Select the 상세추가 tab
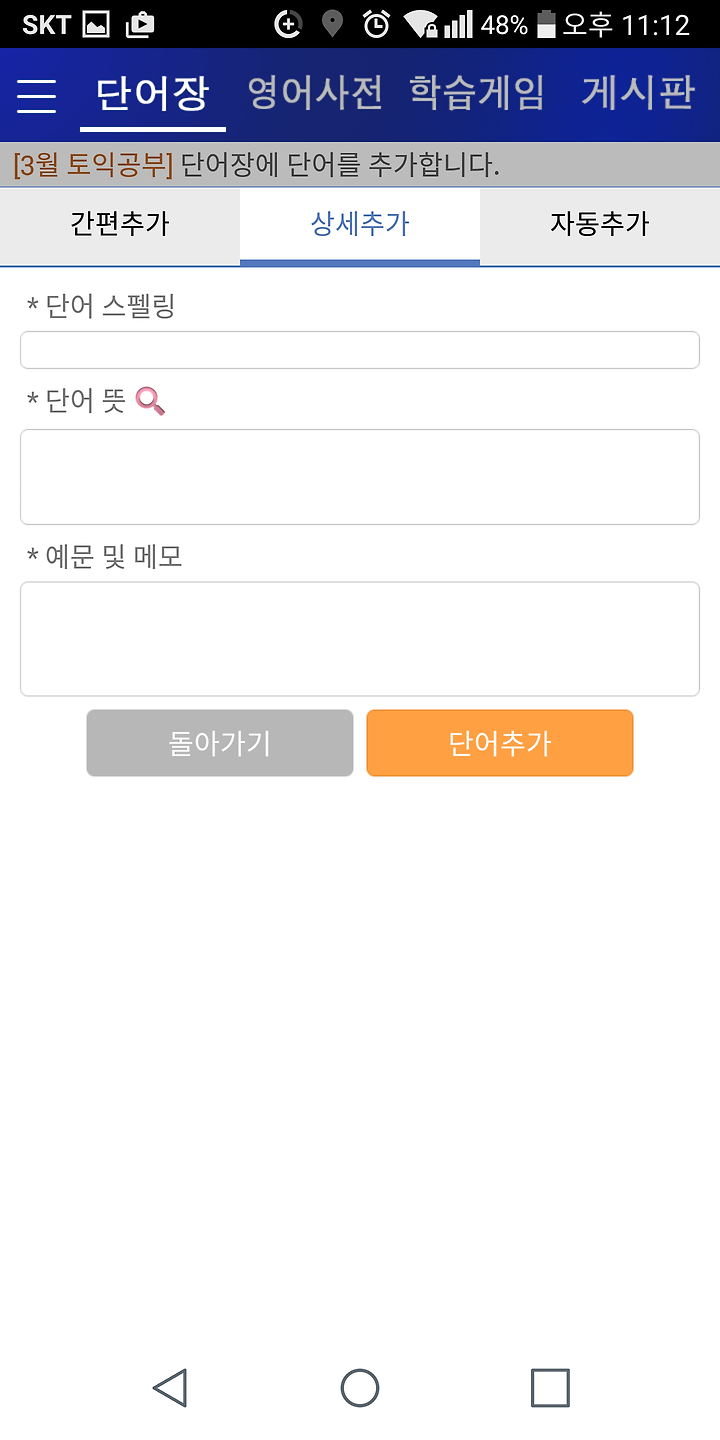720x1440 pixels. pyautogui.click(x=360, y=224)
